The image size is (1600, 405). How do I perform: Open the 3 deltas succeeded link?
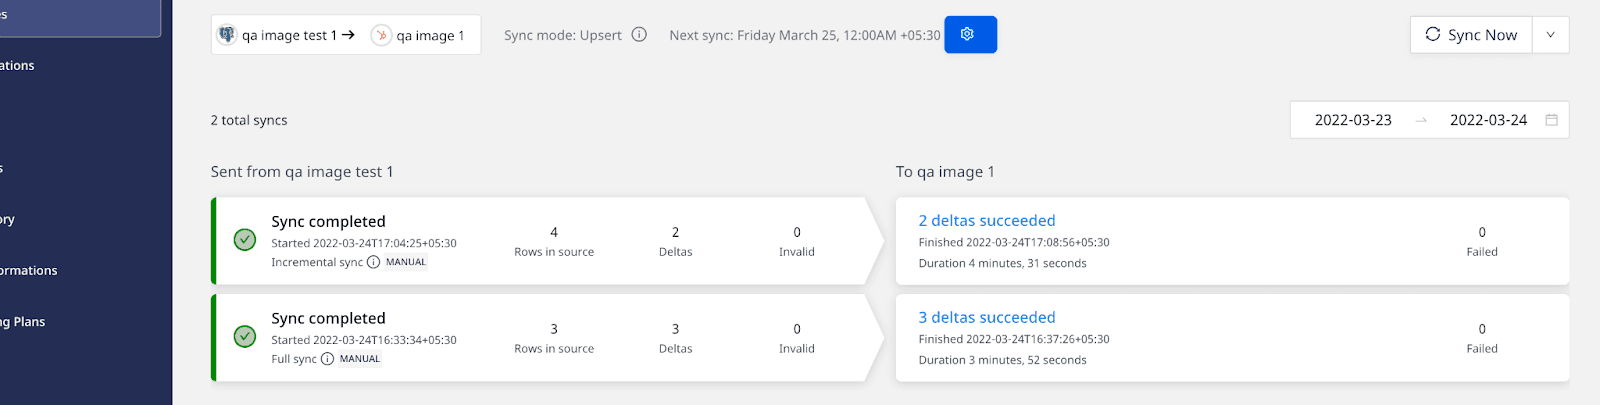click(x=986, y=318)
